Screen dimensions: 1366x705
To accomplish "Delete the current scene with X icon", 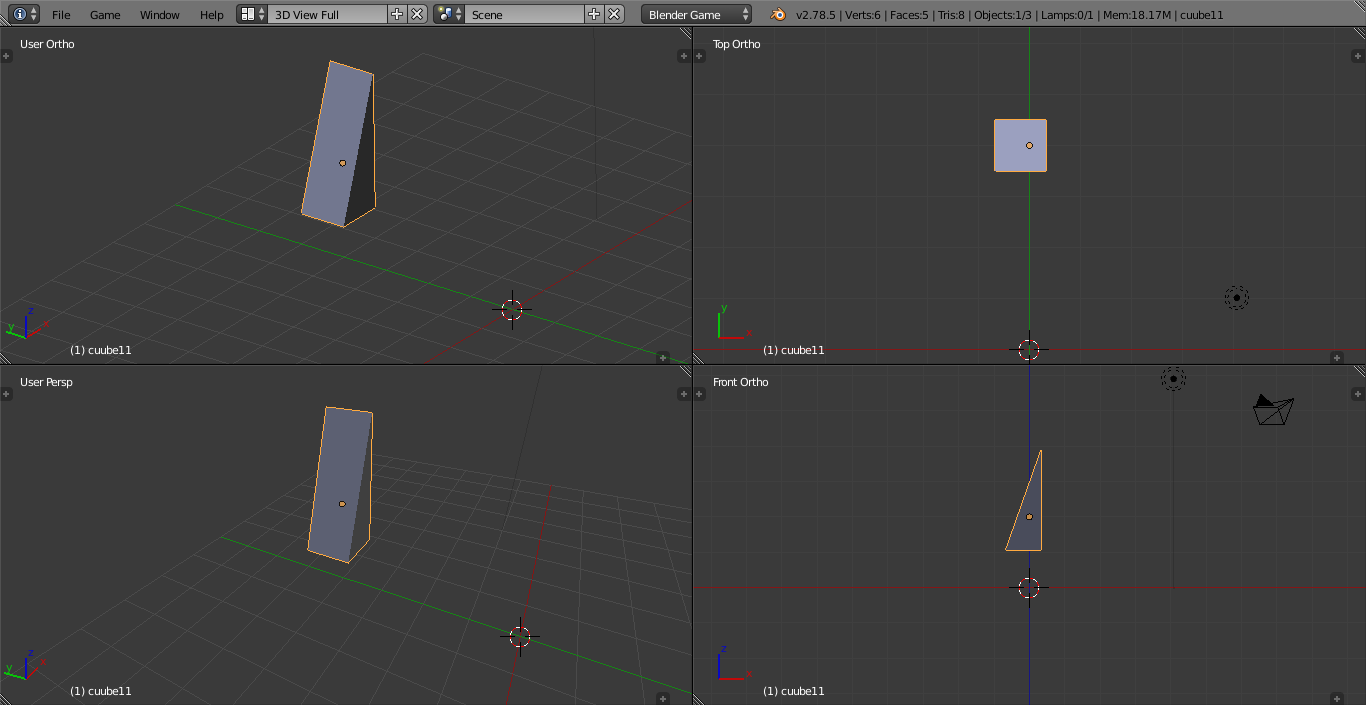I will (614, 15).
